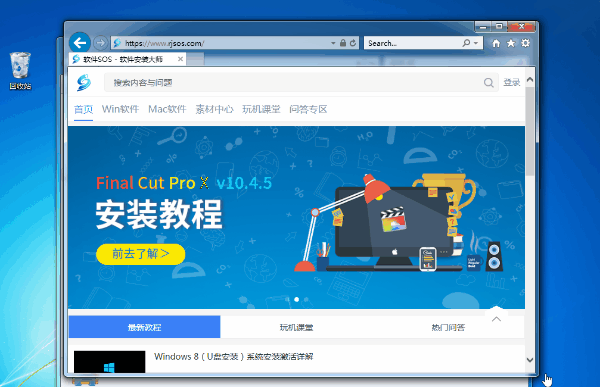Click the forward navigation arrow
Viewport: 600px width, 387px height.
pyautogui.click(x=100, y=42)
